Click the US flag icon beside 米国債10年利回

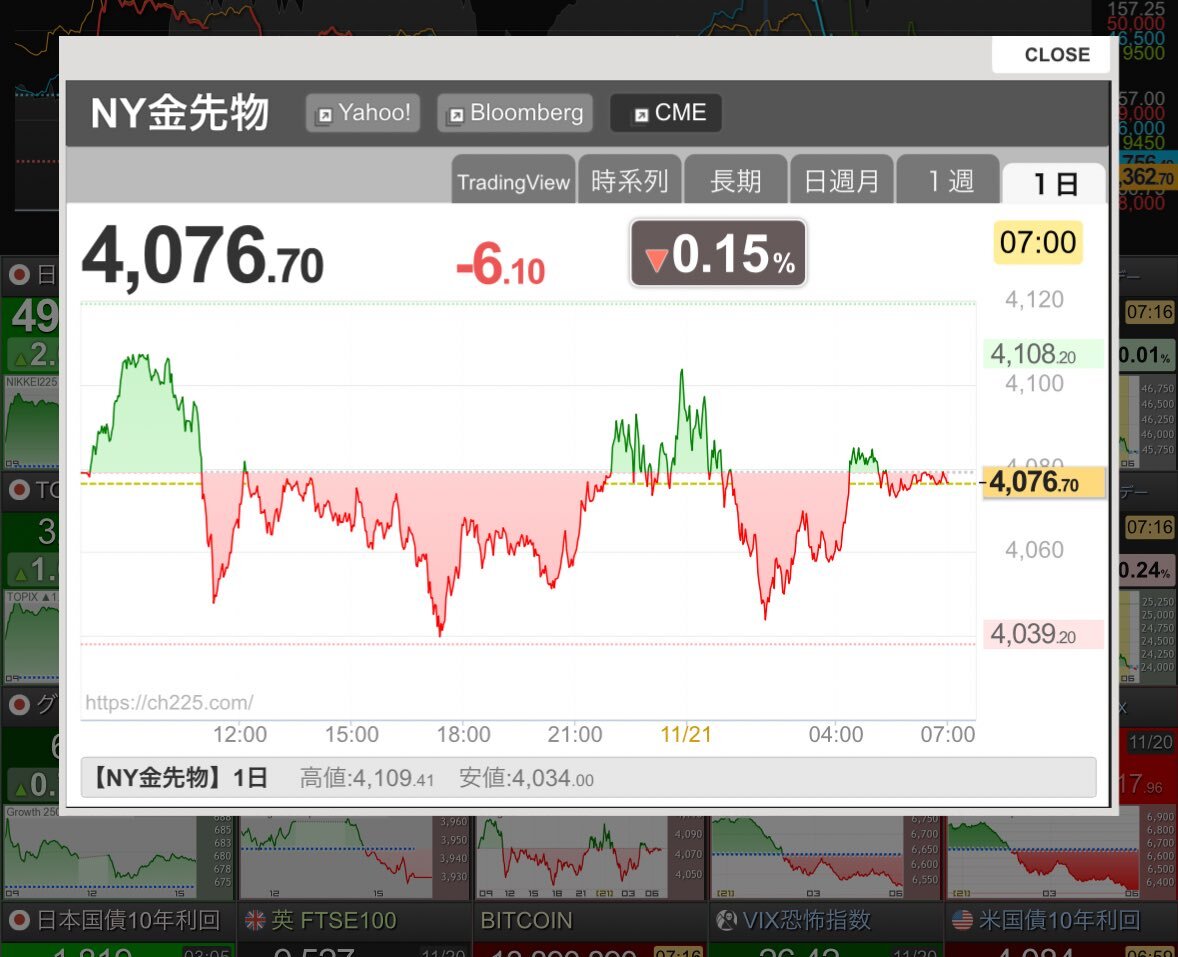pos(962,920)
